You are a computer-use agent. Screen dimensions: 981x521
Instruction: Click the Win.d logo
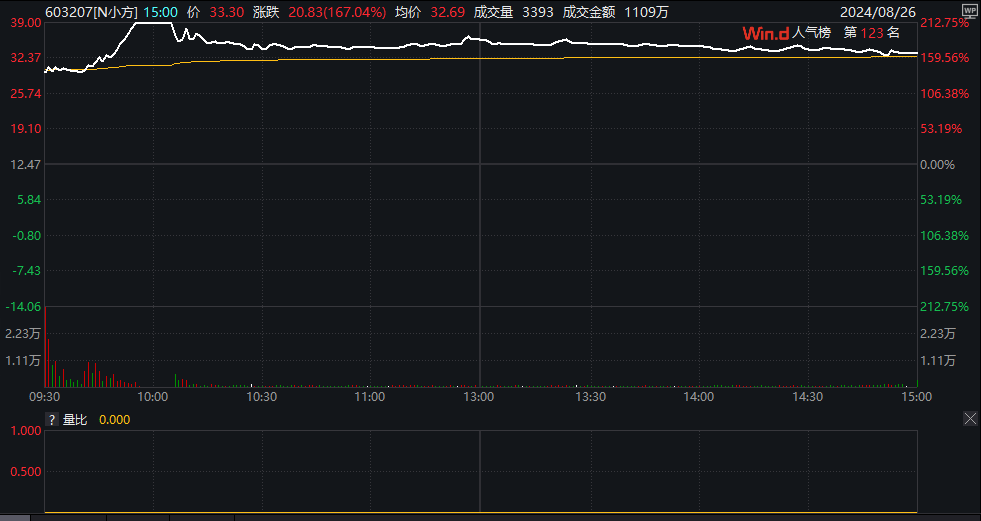coord(764,33)
